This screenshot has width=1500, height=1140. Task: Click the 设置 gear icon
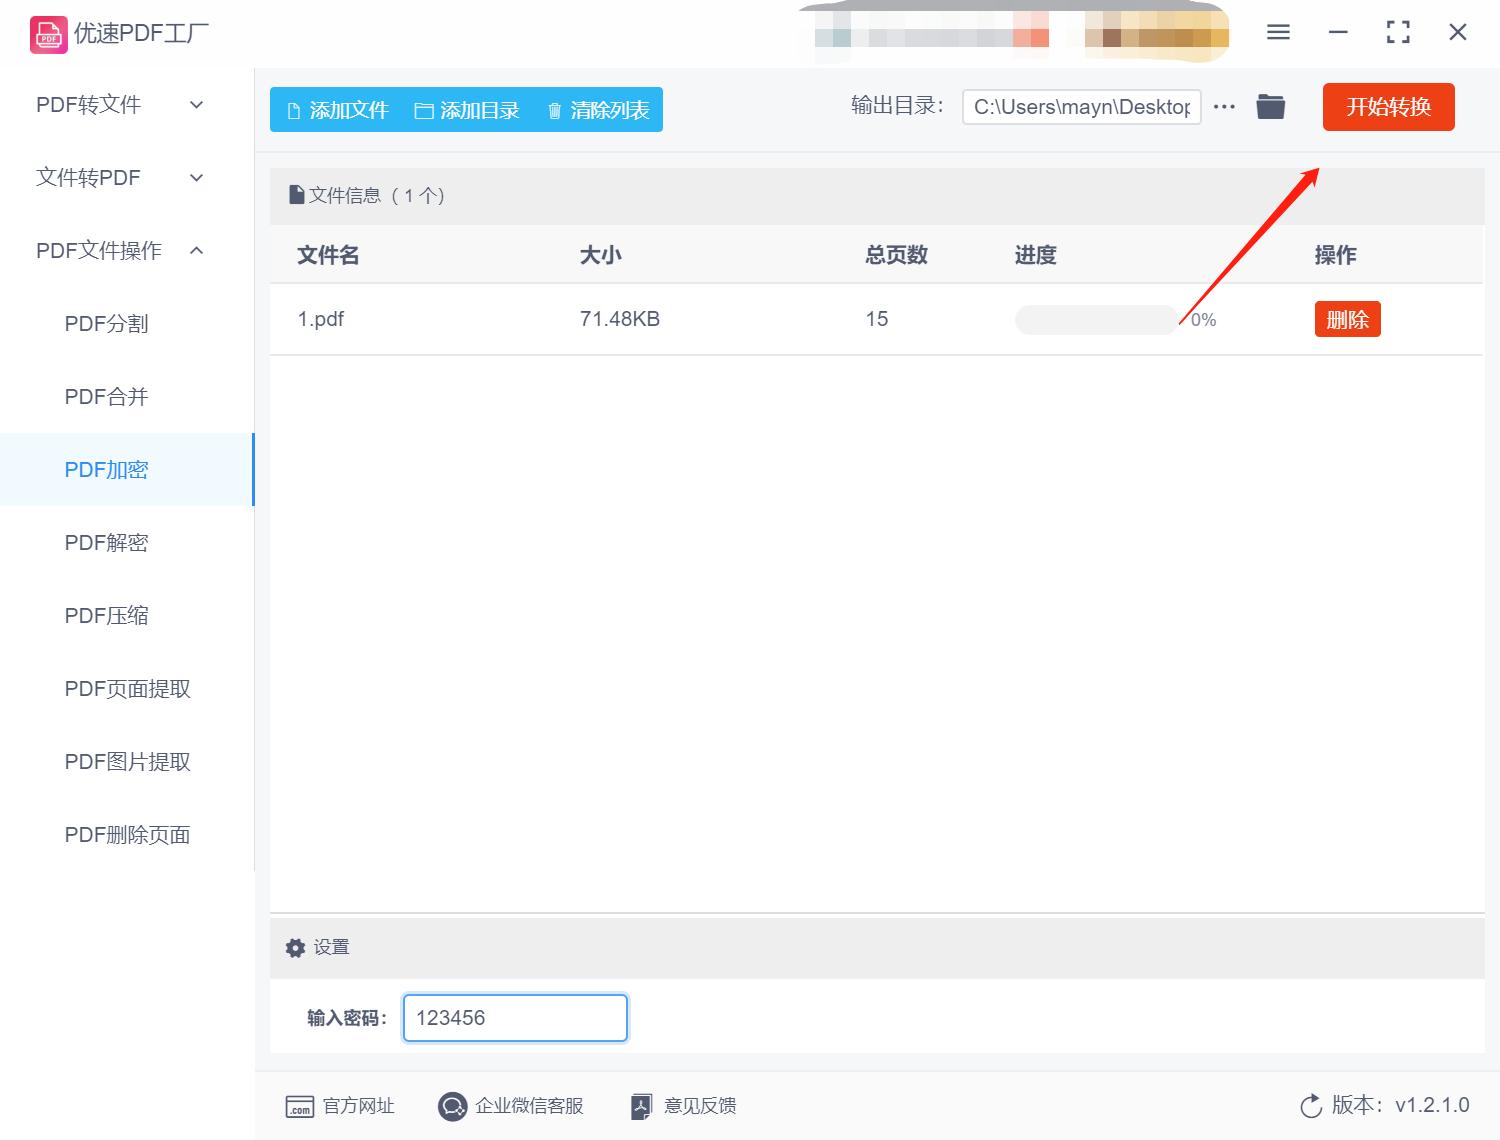coord(295,947)
